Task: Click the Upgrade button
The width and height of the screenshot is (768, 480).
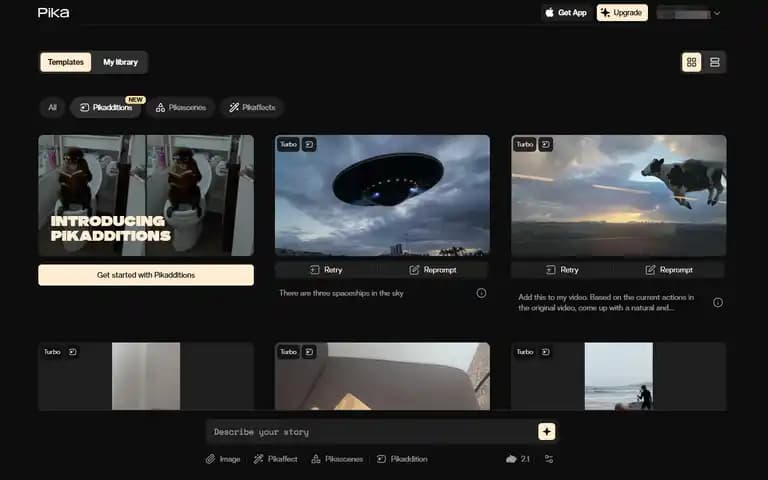Action: (622, 13)
